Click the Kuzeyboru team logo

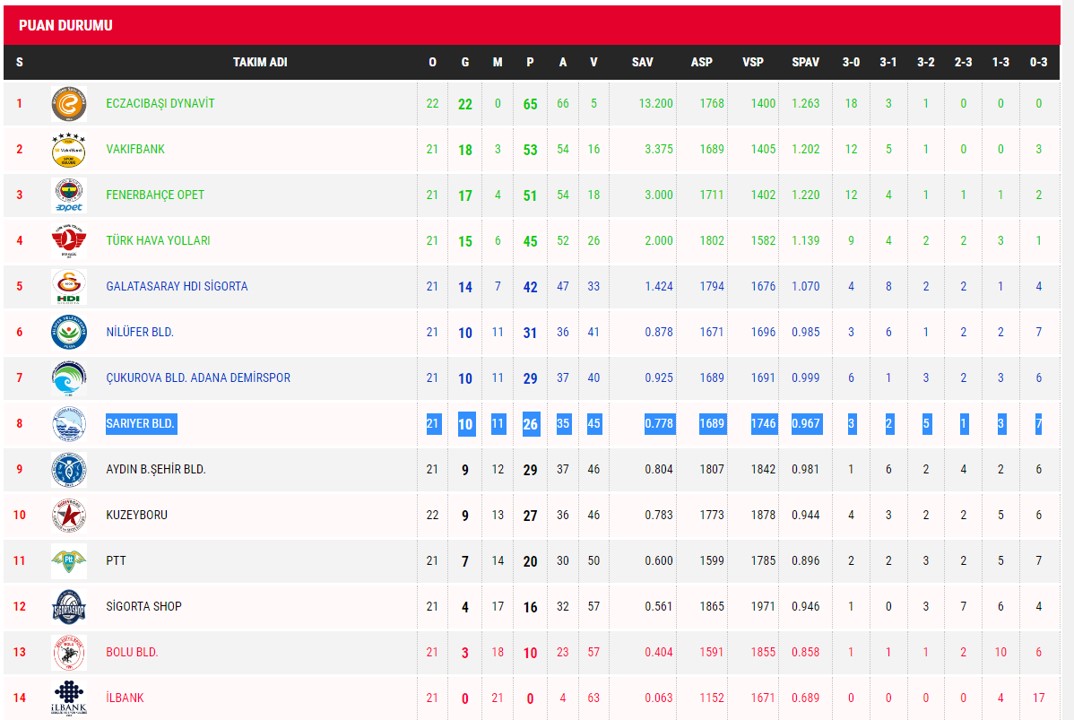[68, 515]
